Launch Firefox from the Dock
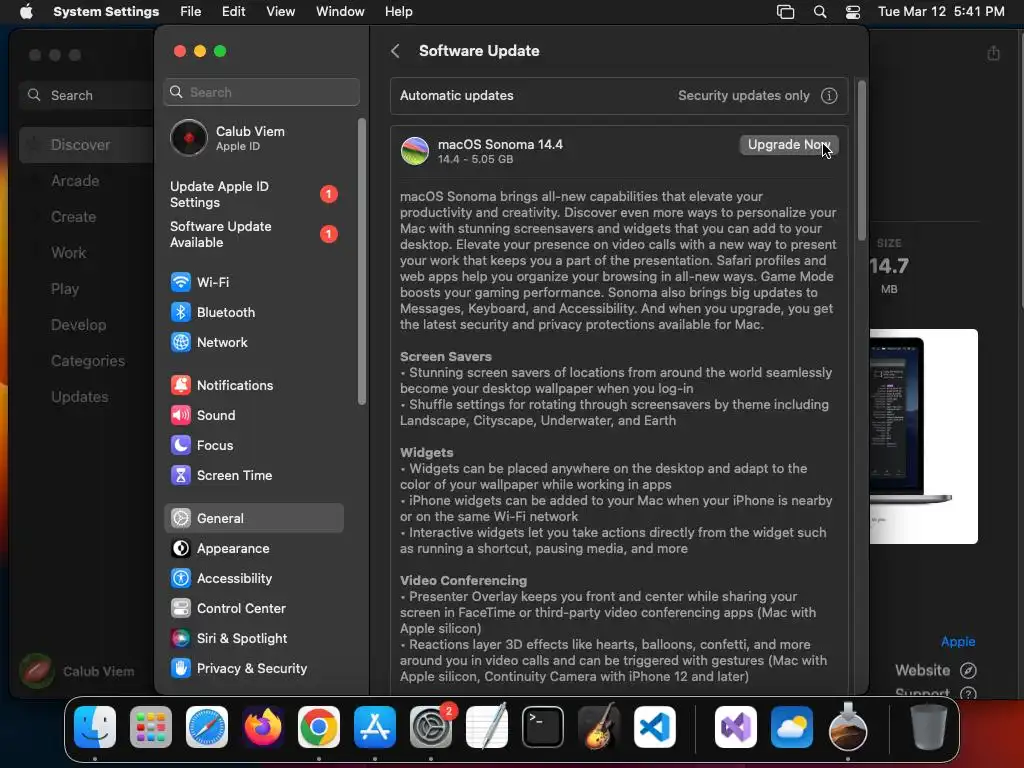Screen dimensions: 1024x768 tap(263, 727)
